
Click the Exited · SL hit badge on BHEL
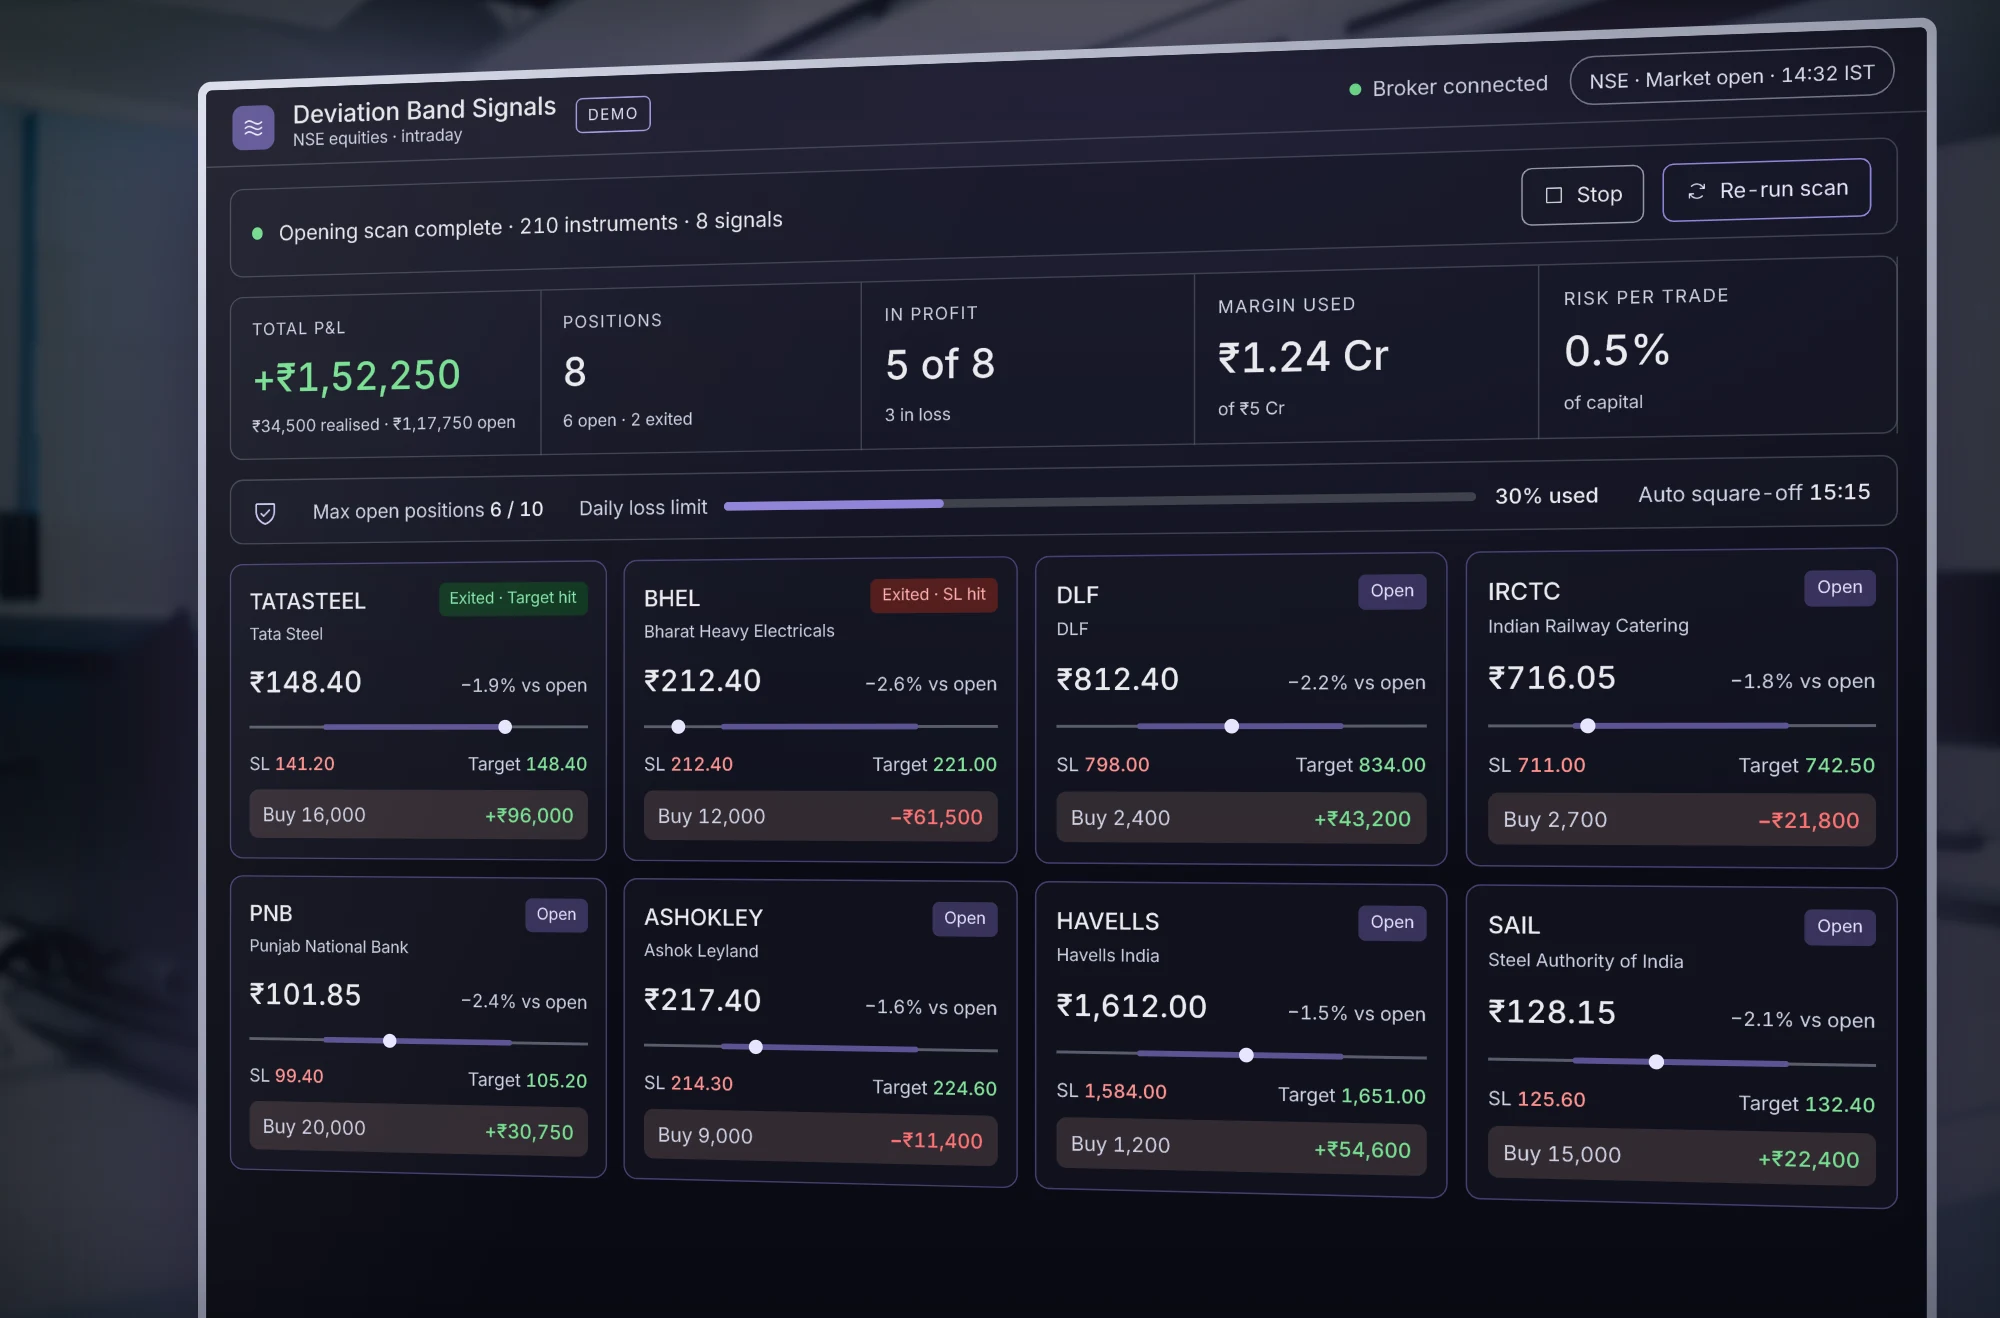point(933,595)
